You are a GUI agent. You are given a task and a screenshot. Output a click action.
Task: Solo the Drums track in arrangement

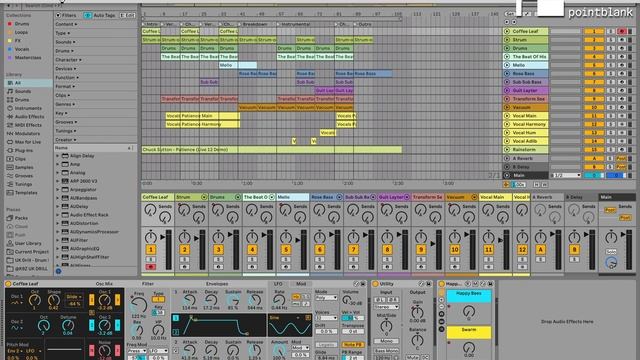(x=611, y=48)
